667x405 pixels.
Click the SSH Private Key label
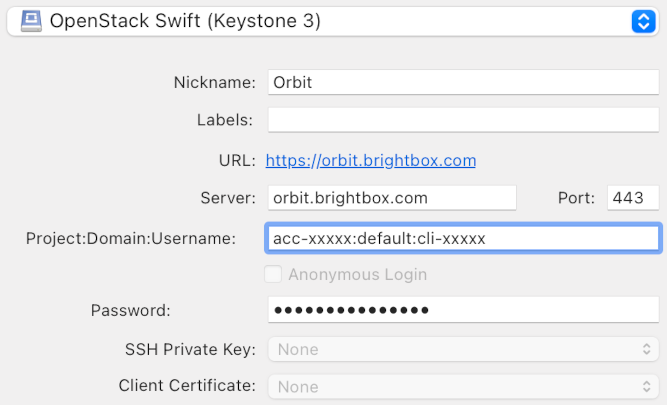190,349
